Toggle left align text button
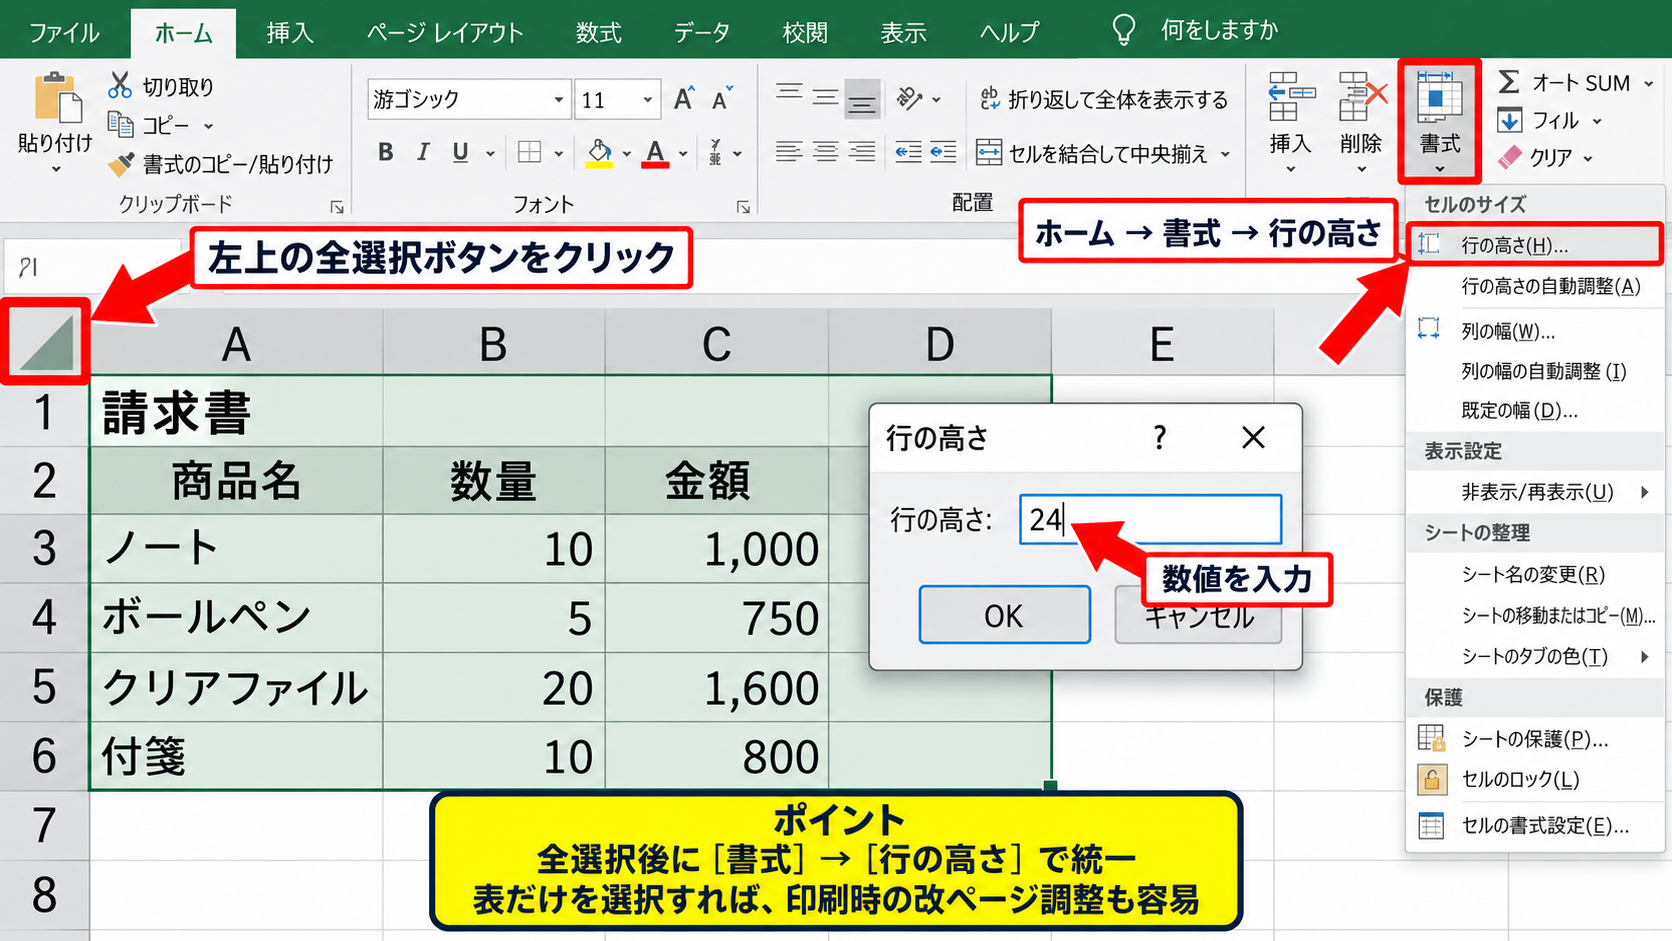Viewport: 1672px width, 941px height. coord(789,151)
